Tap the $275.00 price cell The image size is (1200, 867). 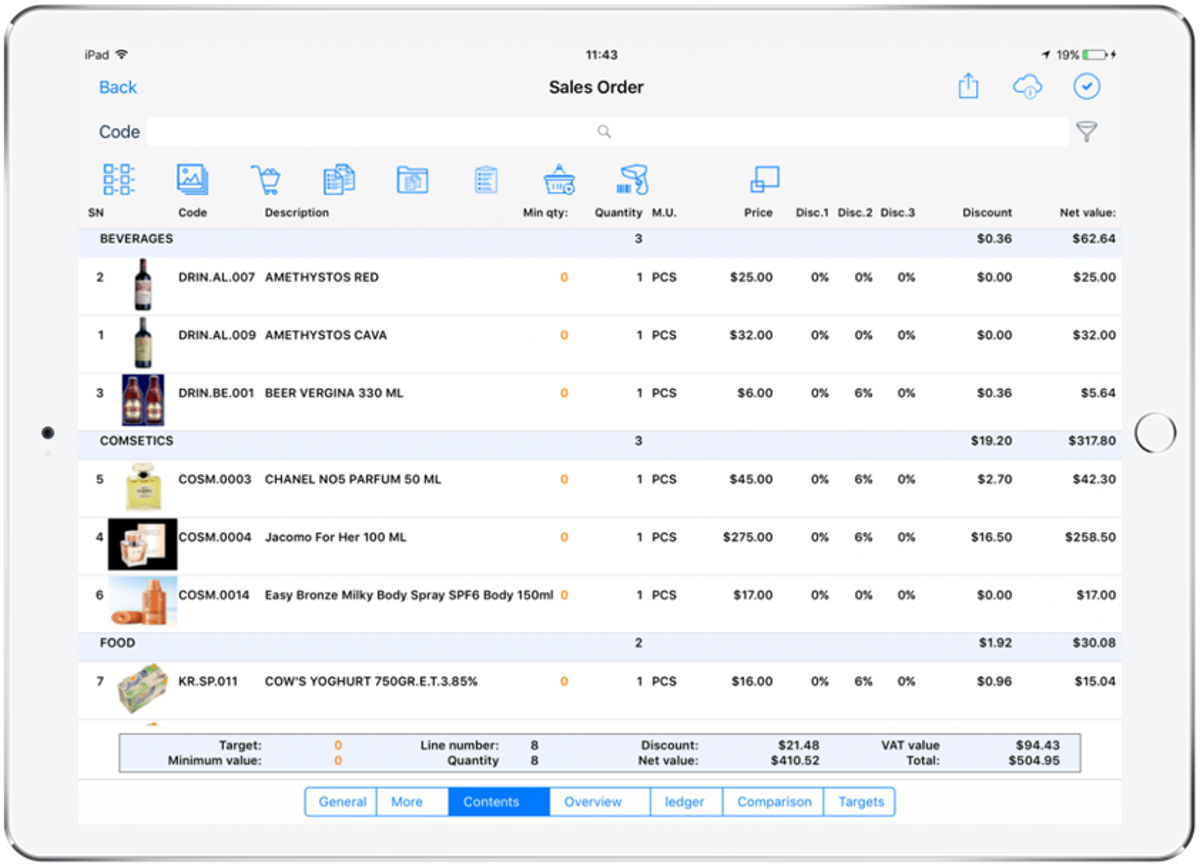(748, 538)
